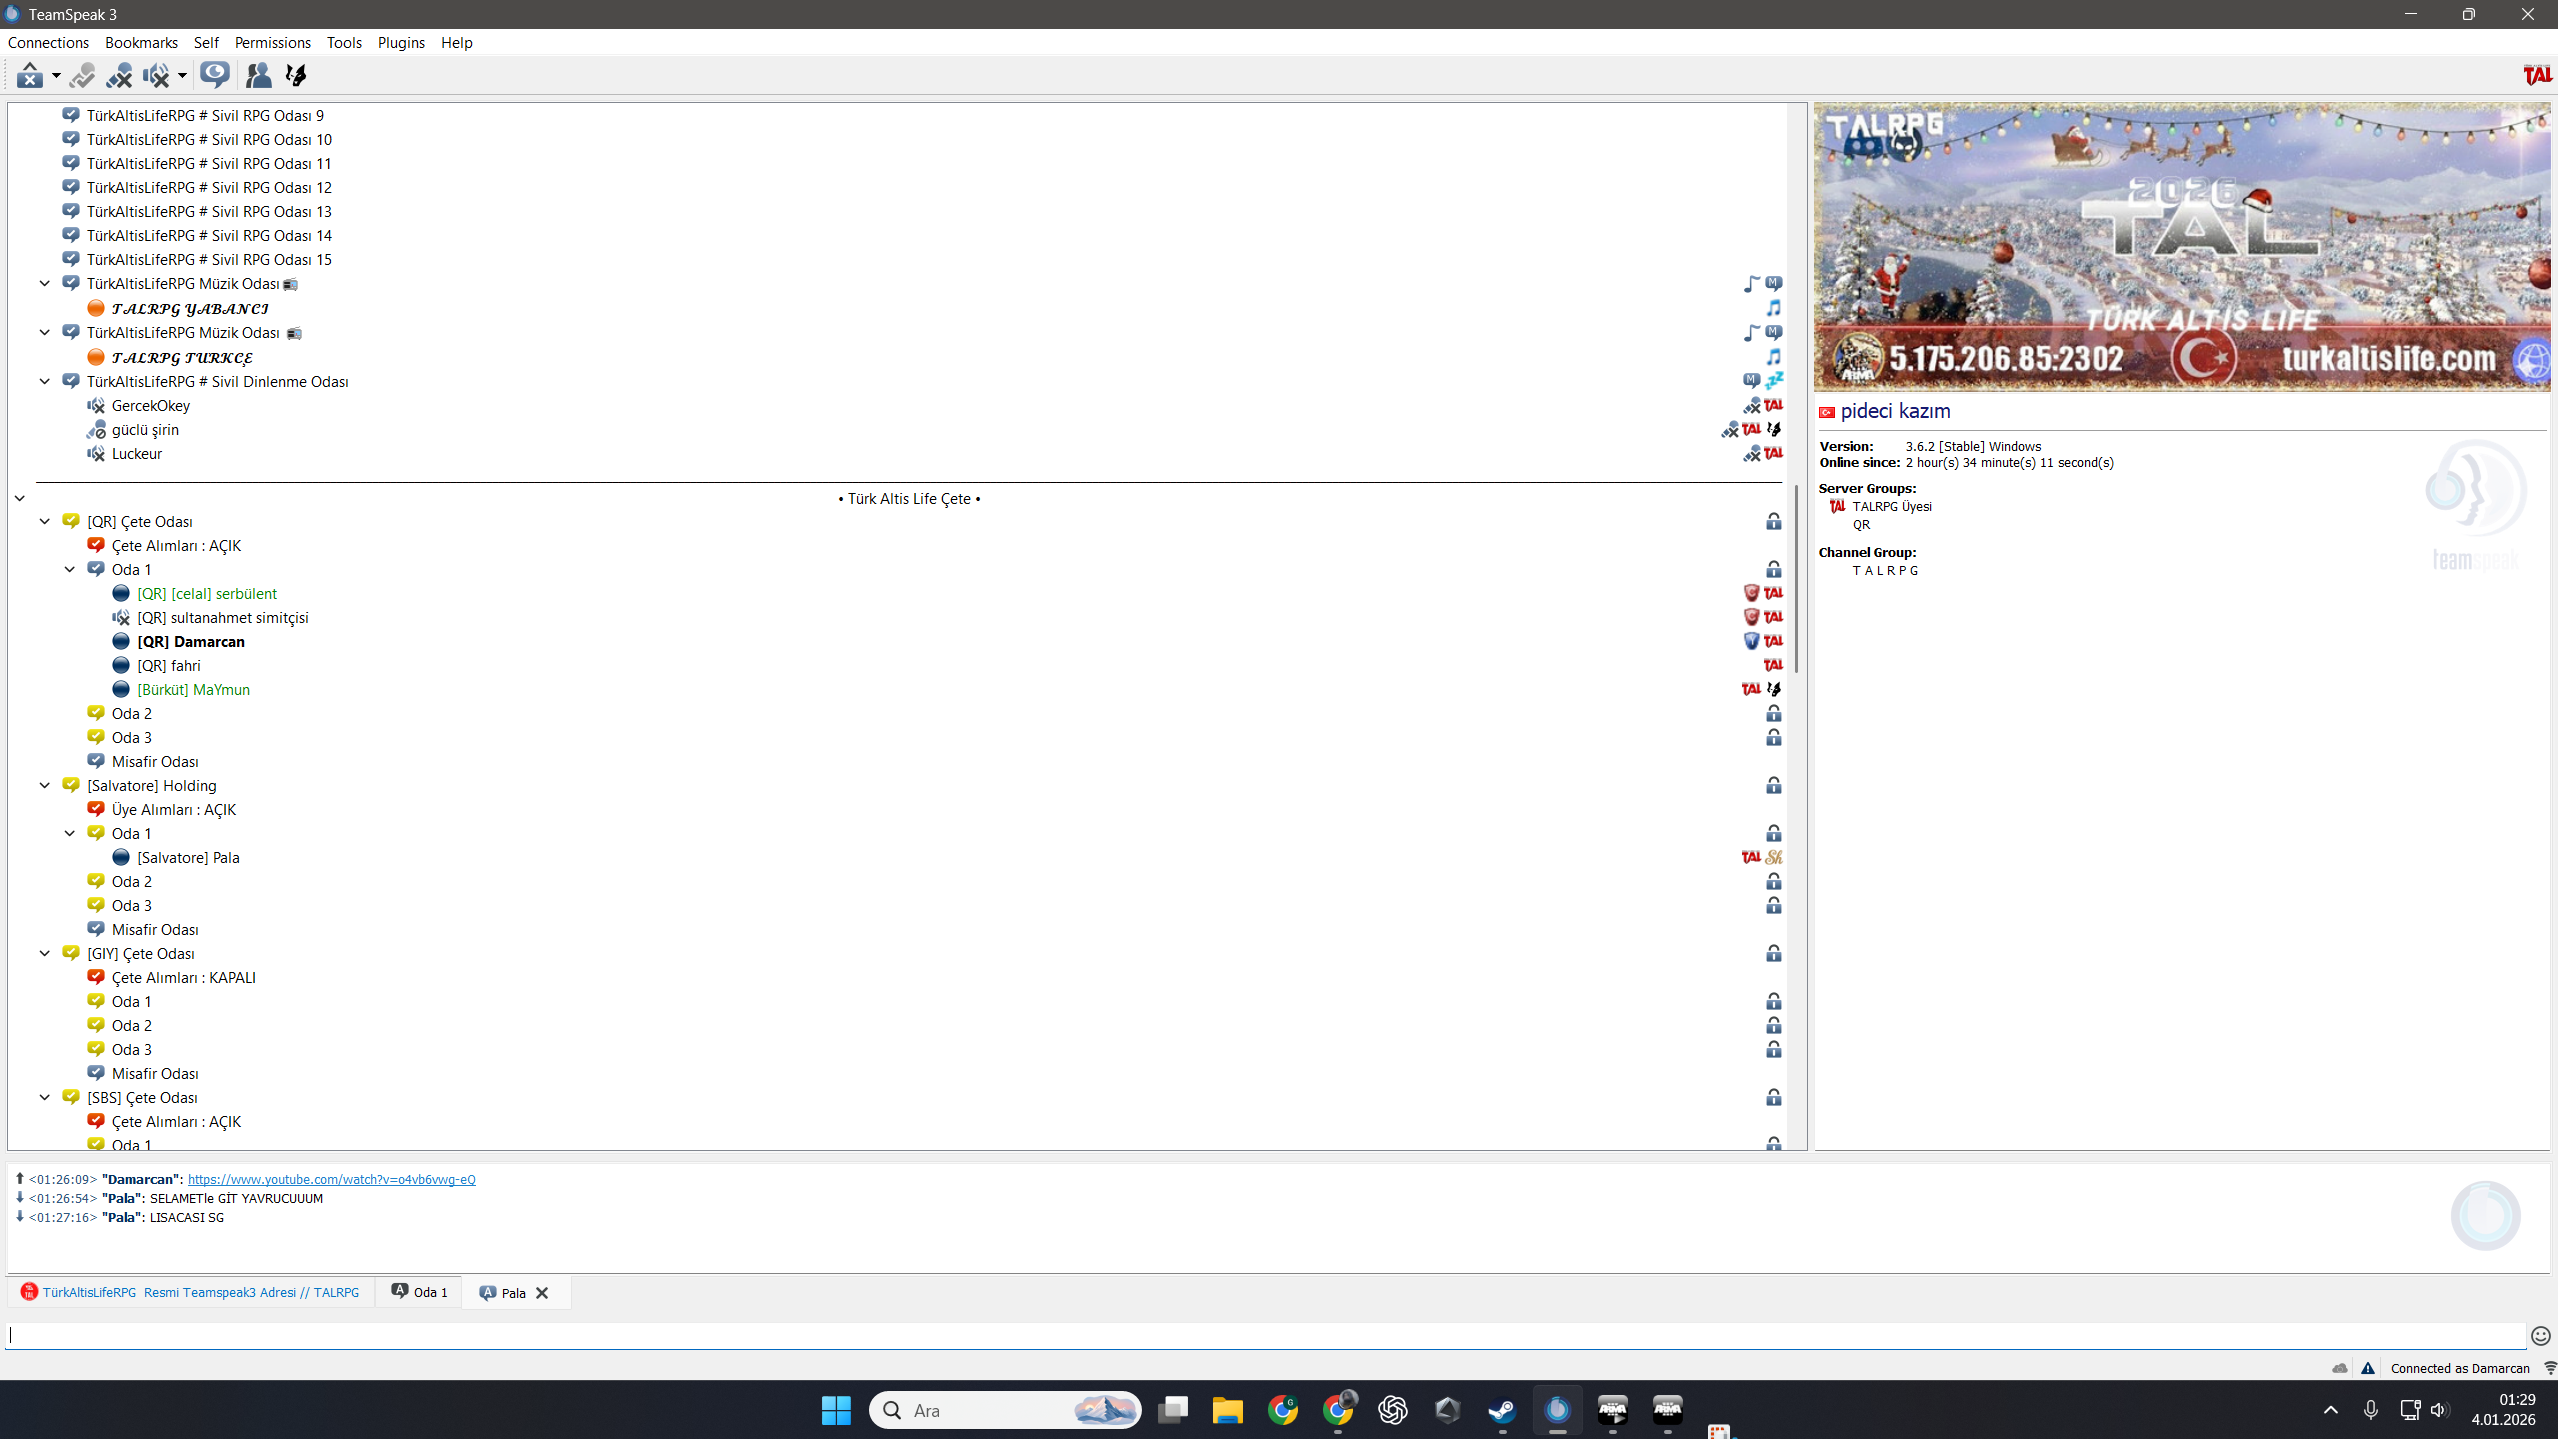Select the user 'güclü şirin'
Image resolution: width=2558 pixels, height=1439 pixels.
145,429
